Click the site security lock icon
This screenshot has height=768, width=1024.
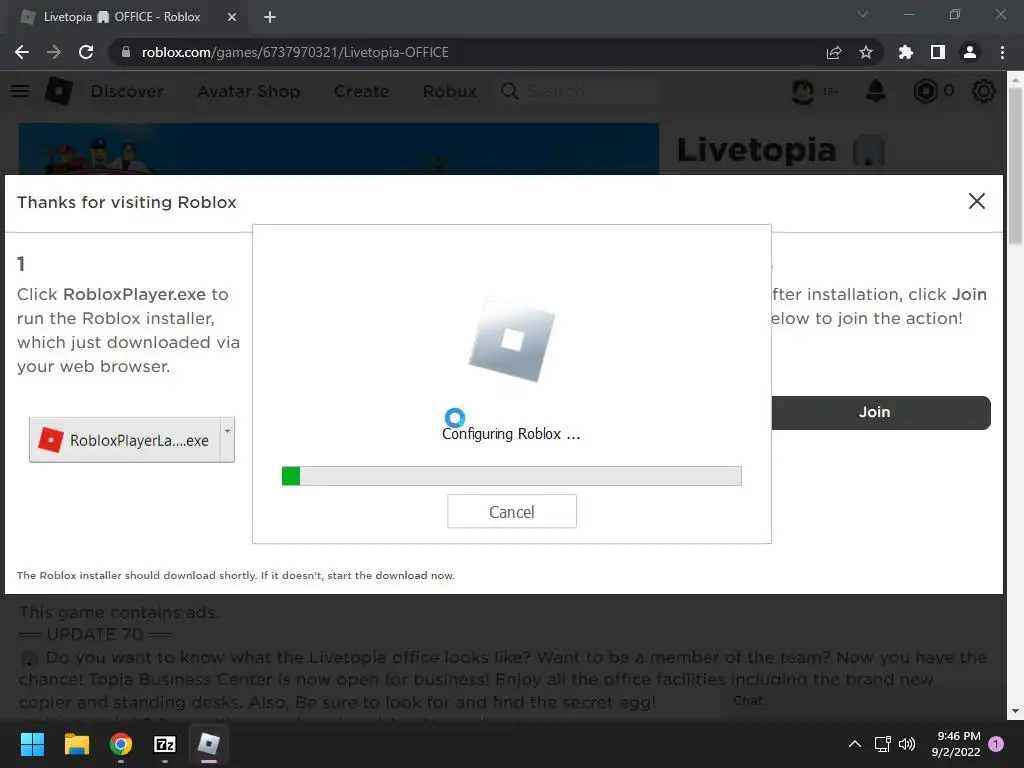pos(126,52)
